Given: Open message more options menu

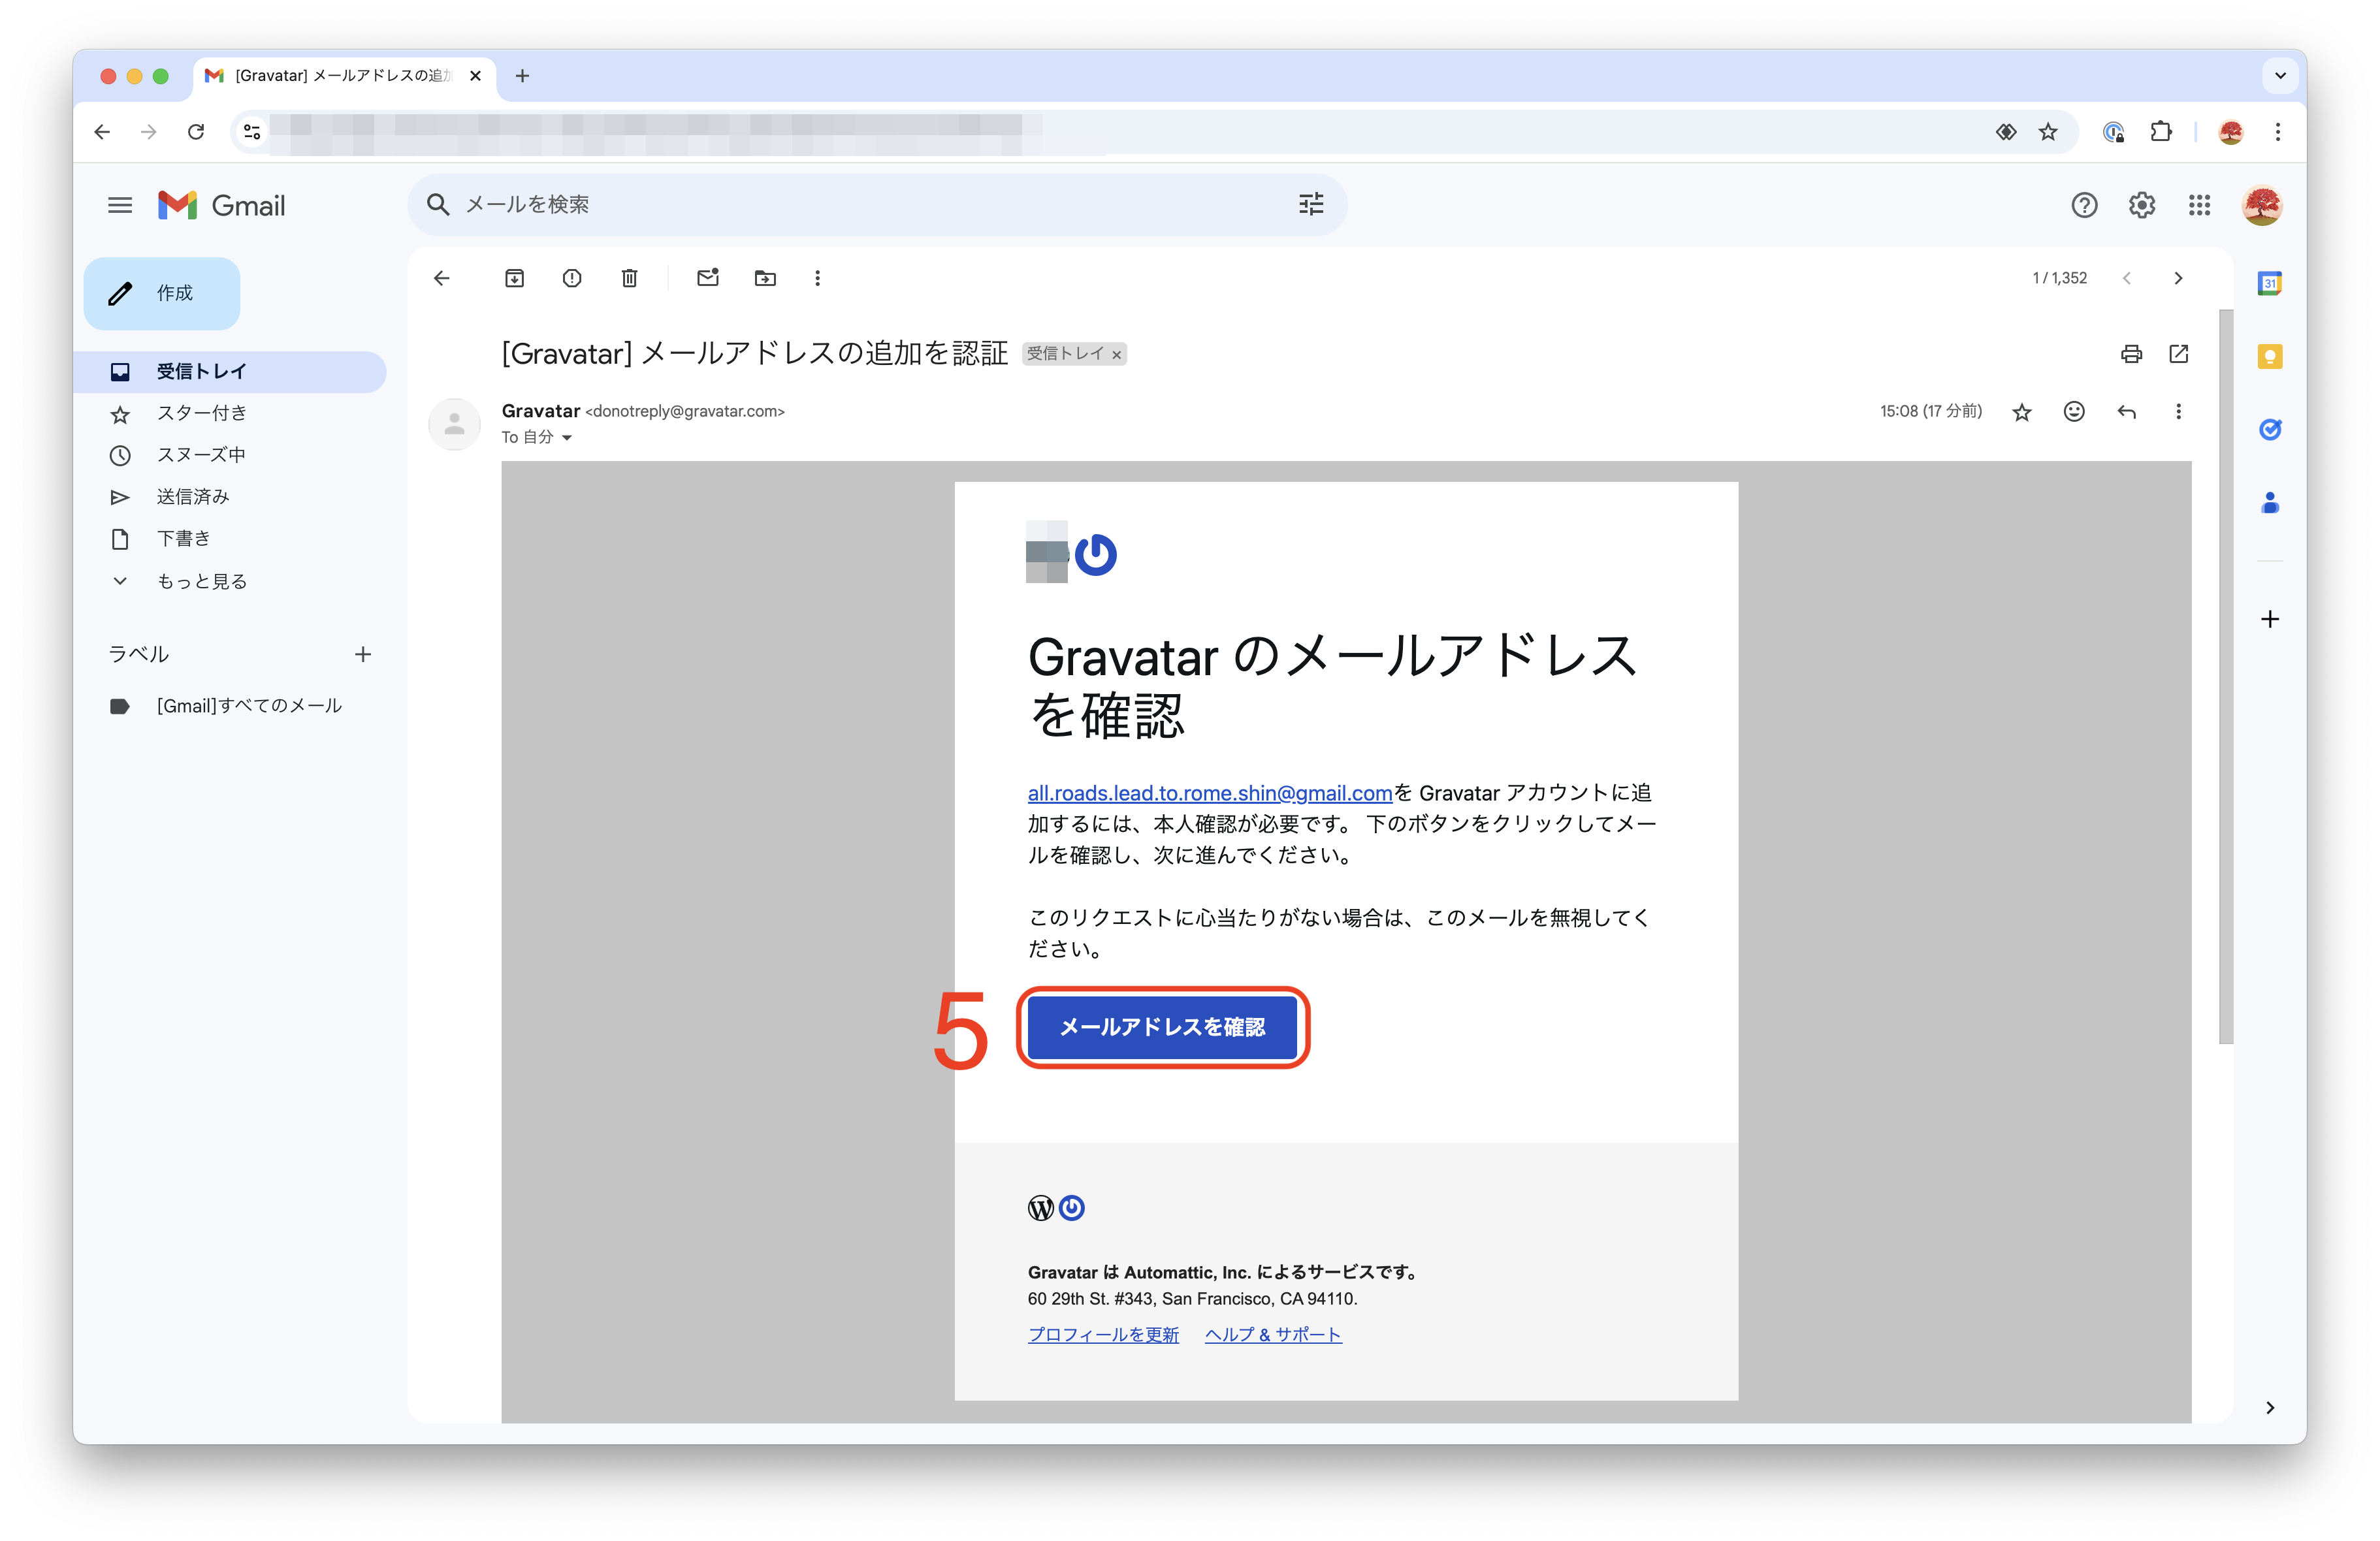Looking at the screenshot, I should (2178, 412).
